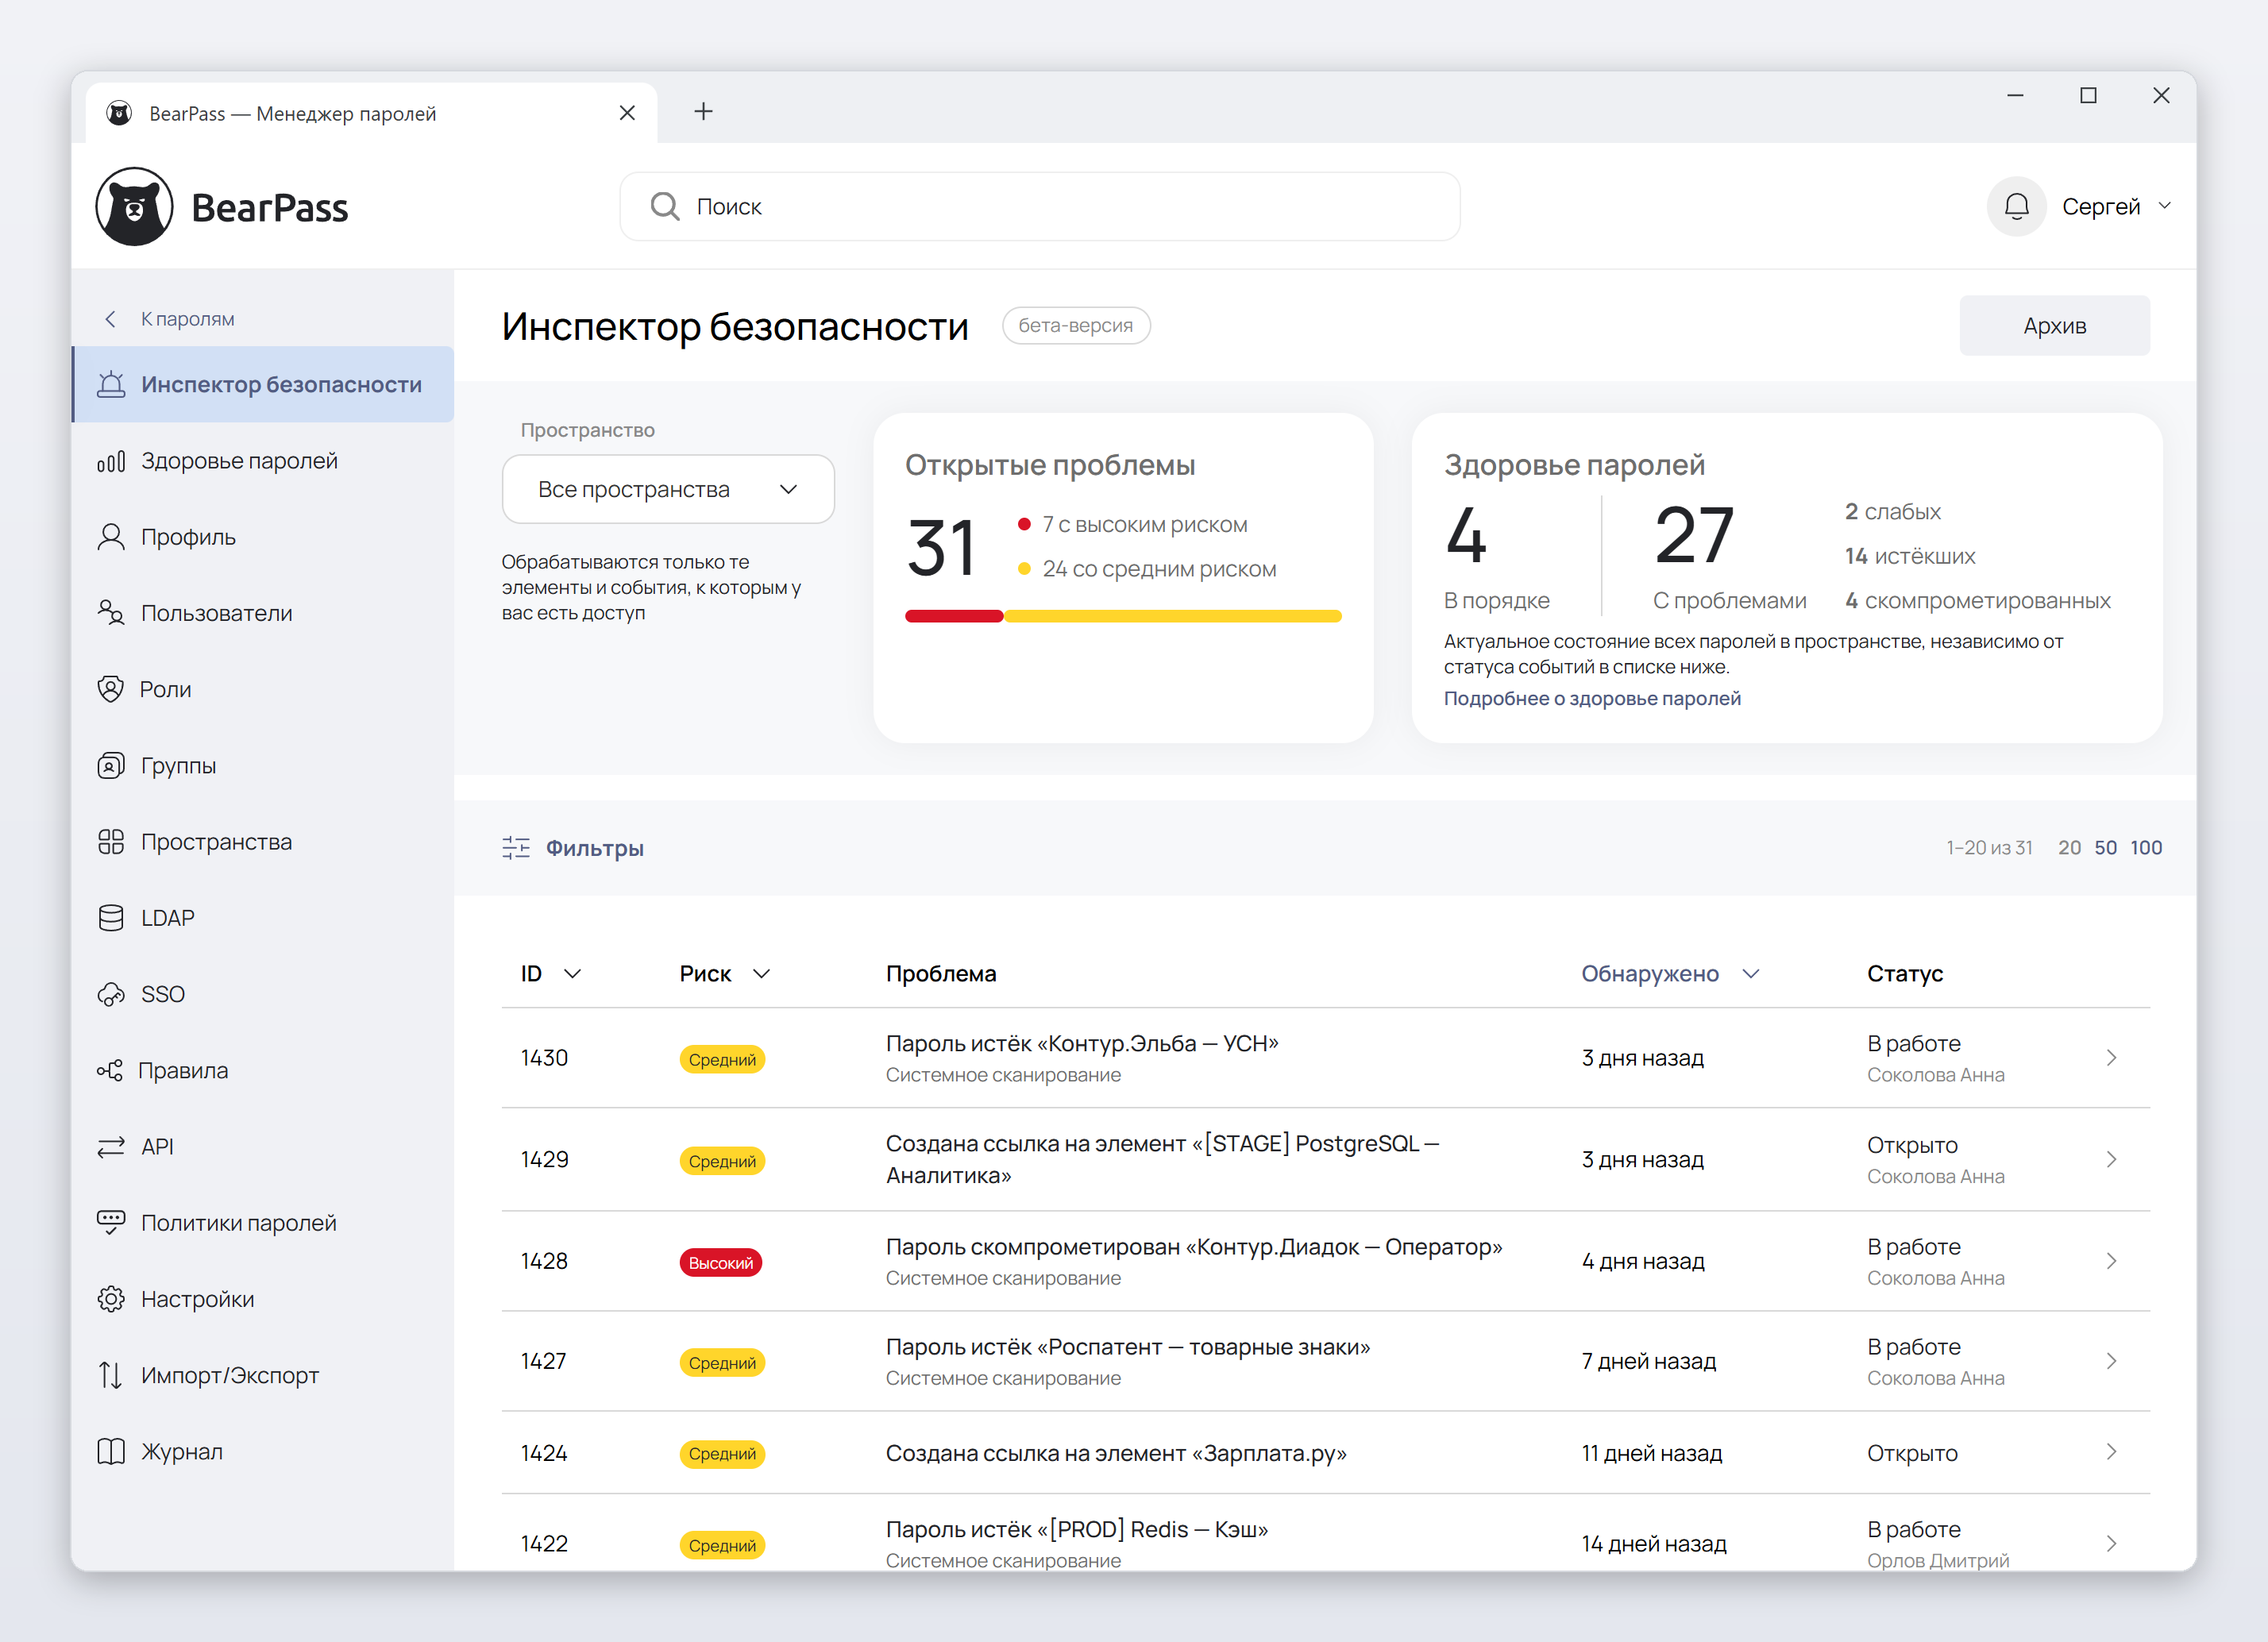This screenshot has width=2268, height=1642.
Task: Open details chevron for issue 1429
Action: coord(2111,1159)
